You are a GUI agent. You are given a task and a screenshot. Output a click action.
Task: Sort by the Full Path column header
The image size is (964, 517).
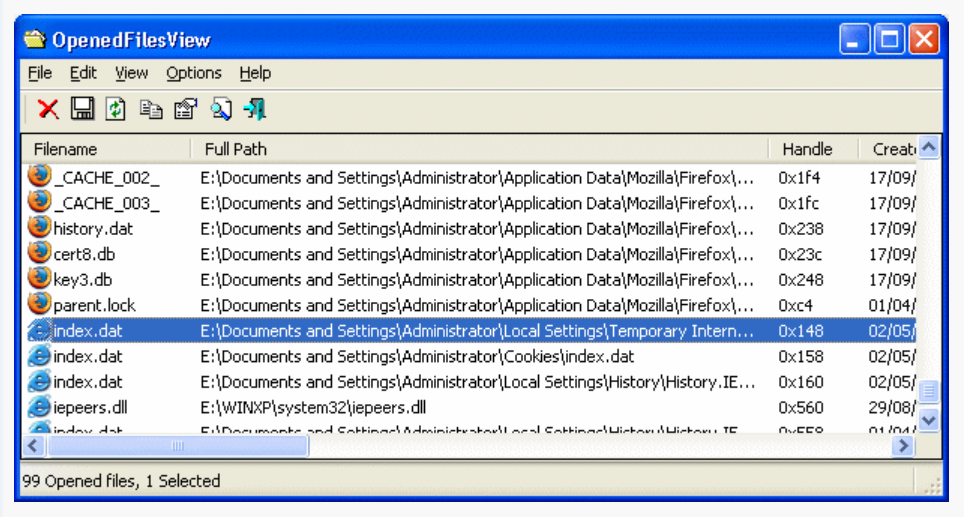pos(480,149)
